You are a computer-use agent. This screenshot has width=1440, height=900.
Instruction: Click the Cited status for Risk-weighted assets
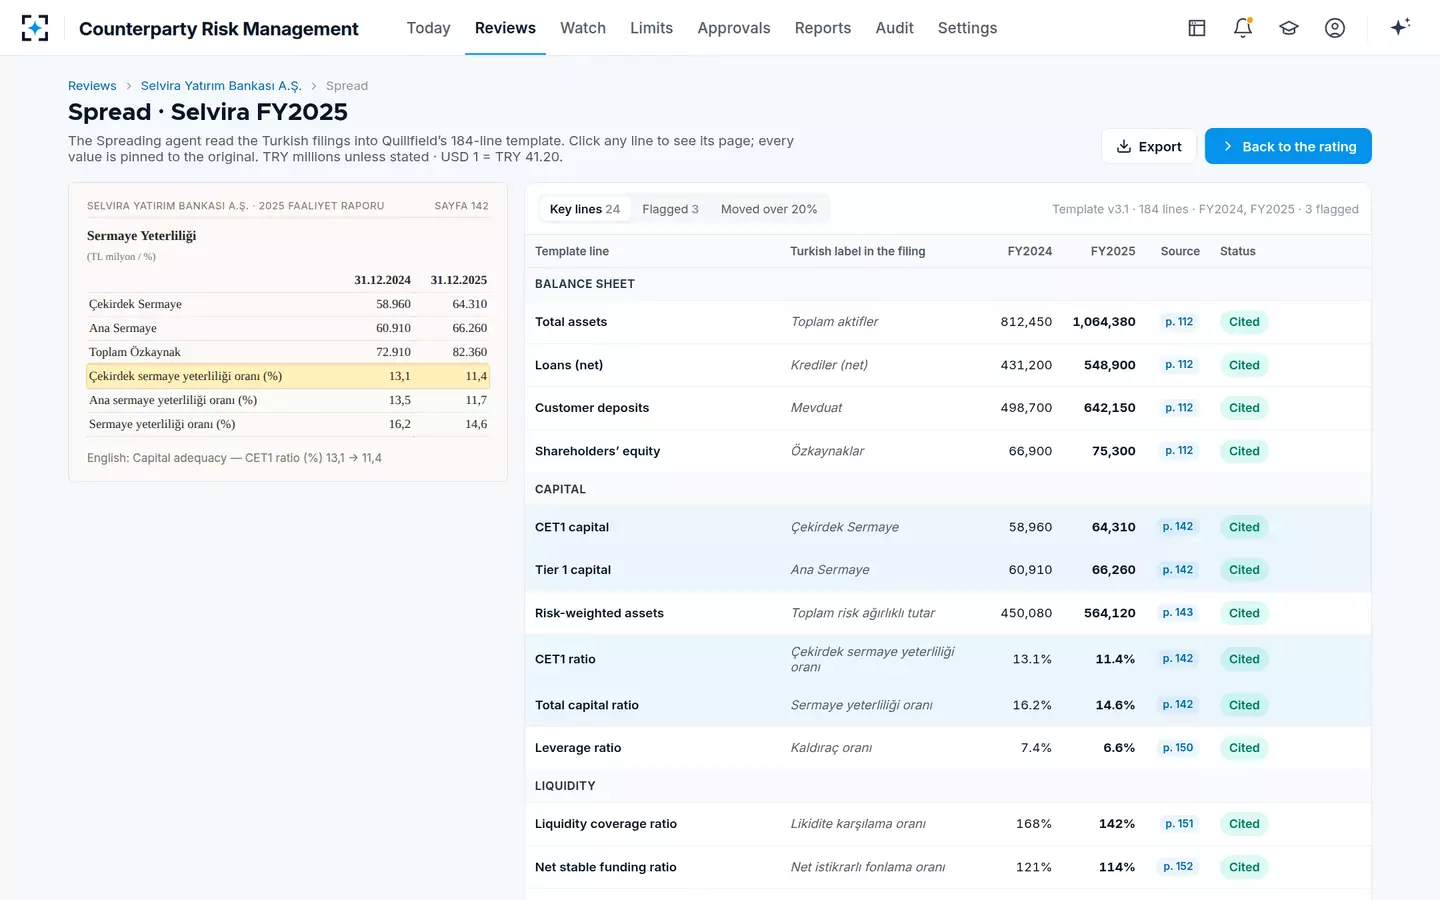click(1244, 613)
